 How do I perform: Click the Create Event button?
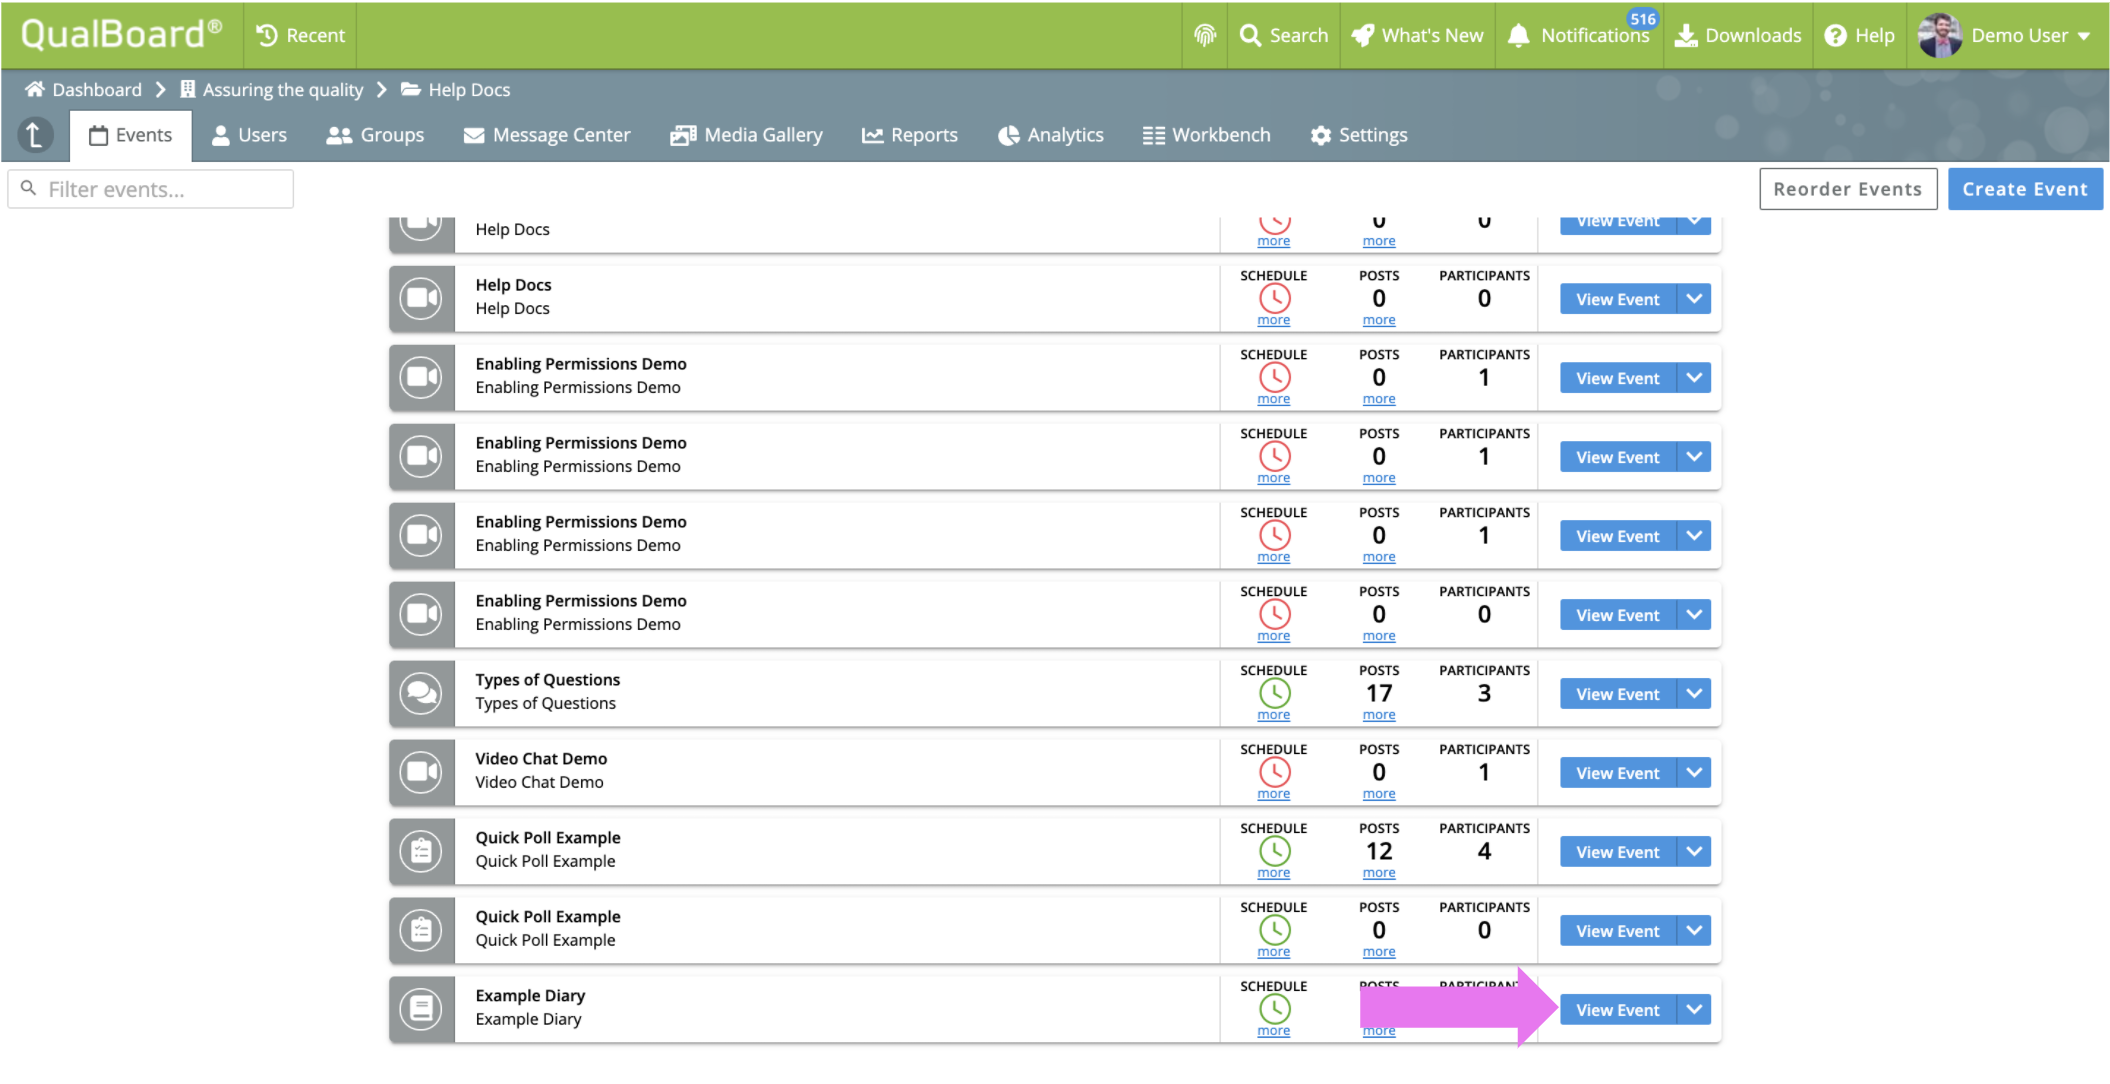[x=2024, y=189]
